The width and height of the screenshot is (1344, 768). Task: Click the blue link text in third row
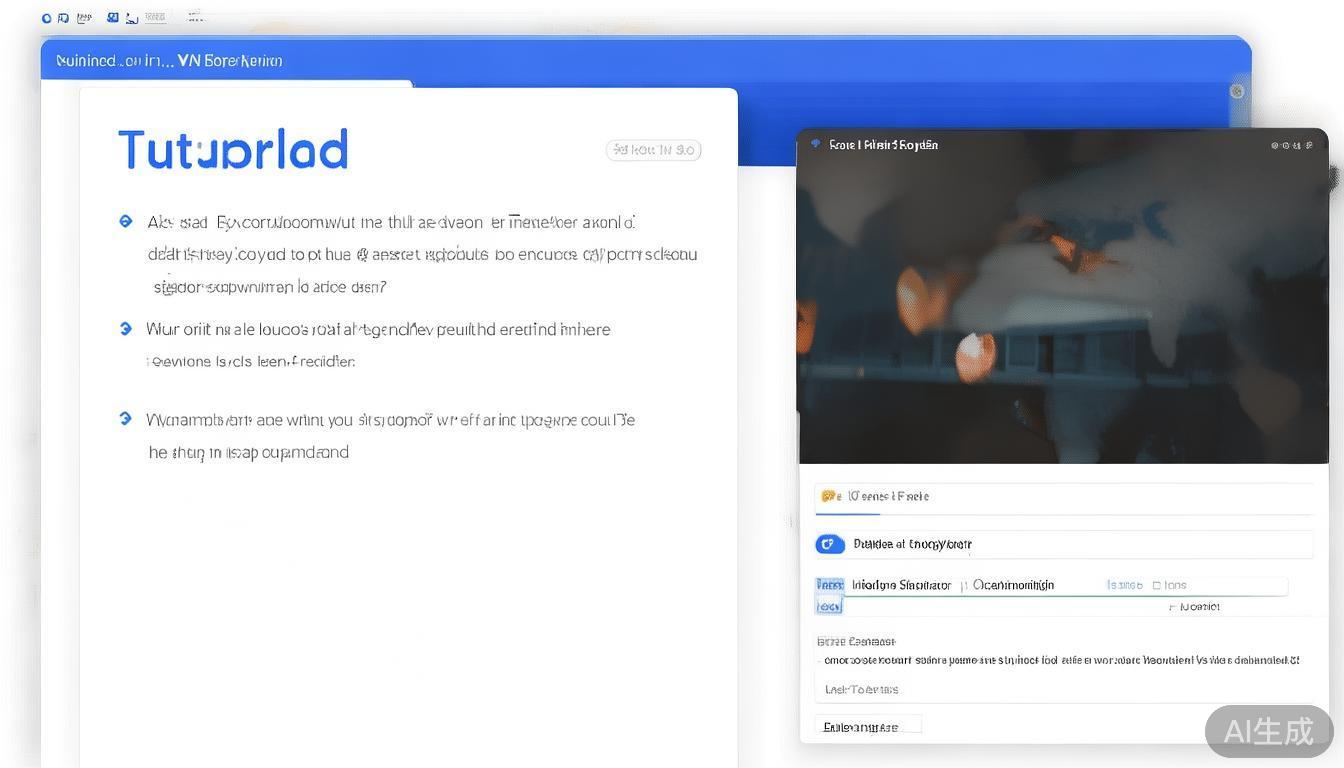coord(1124,585)
